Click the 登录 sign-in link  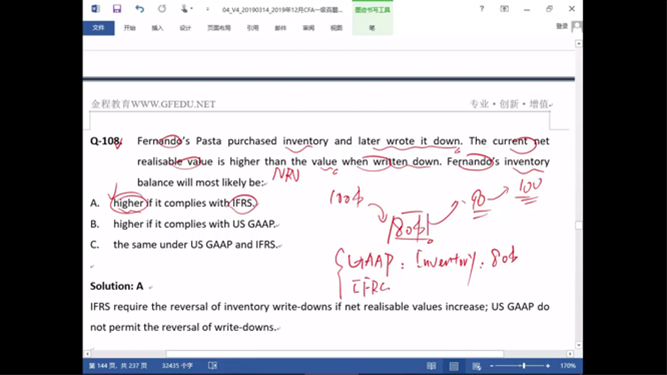[x=562, y=26]
